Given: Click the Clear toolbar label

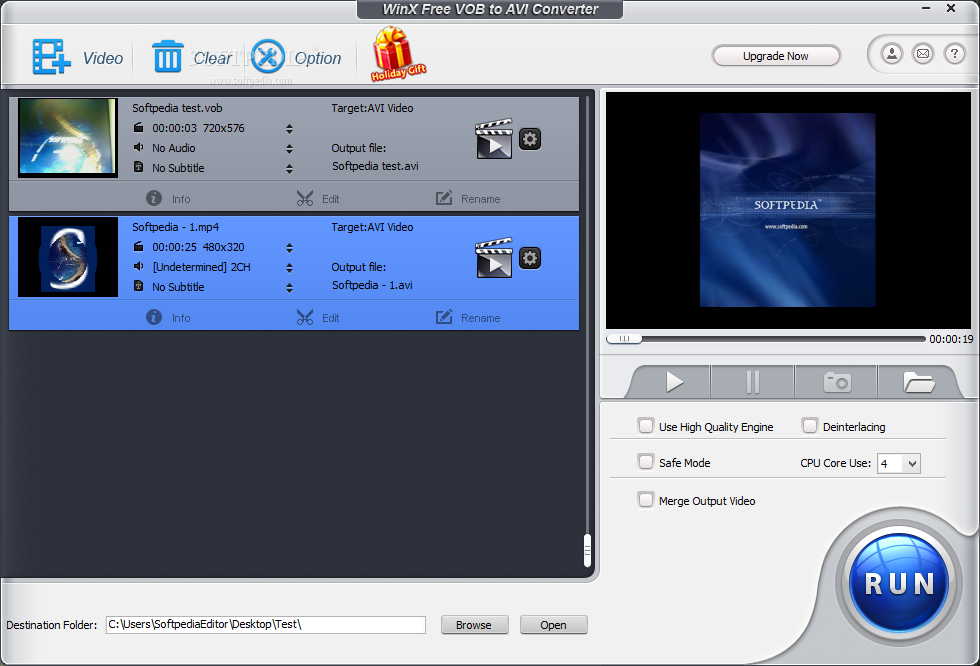Looking at the screenshot, I should tap(212, 58).
